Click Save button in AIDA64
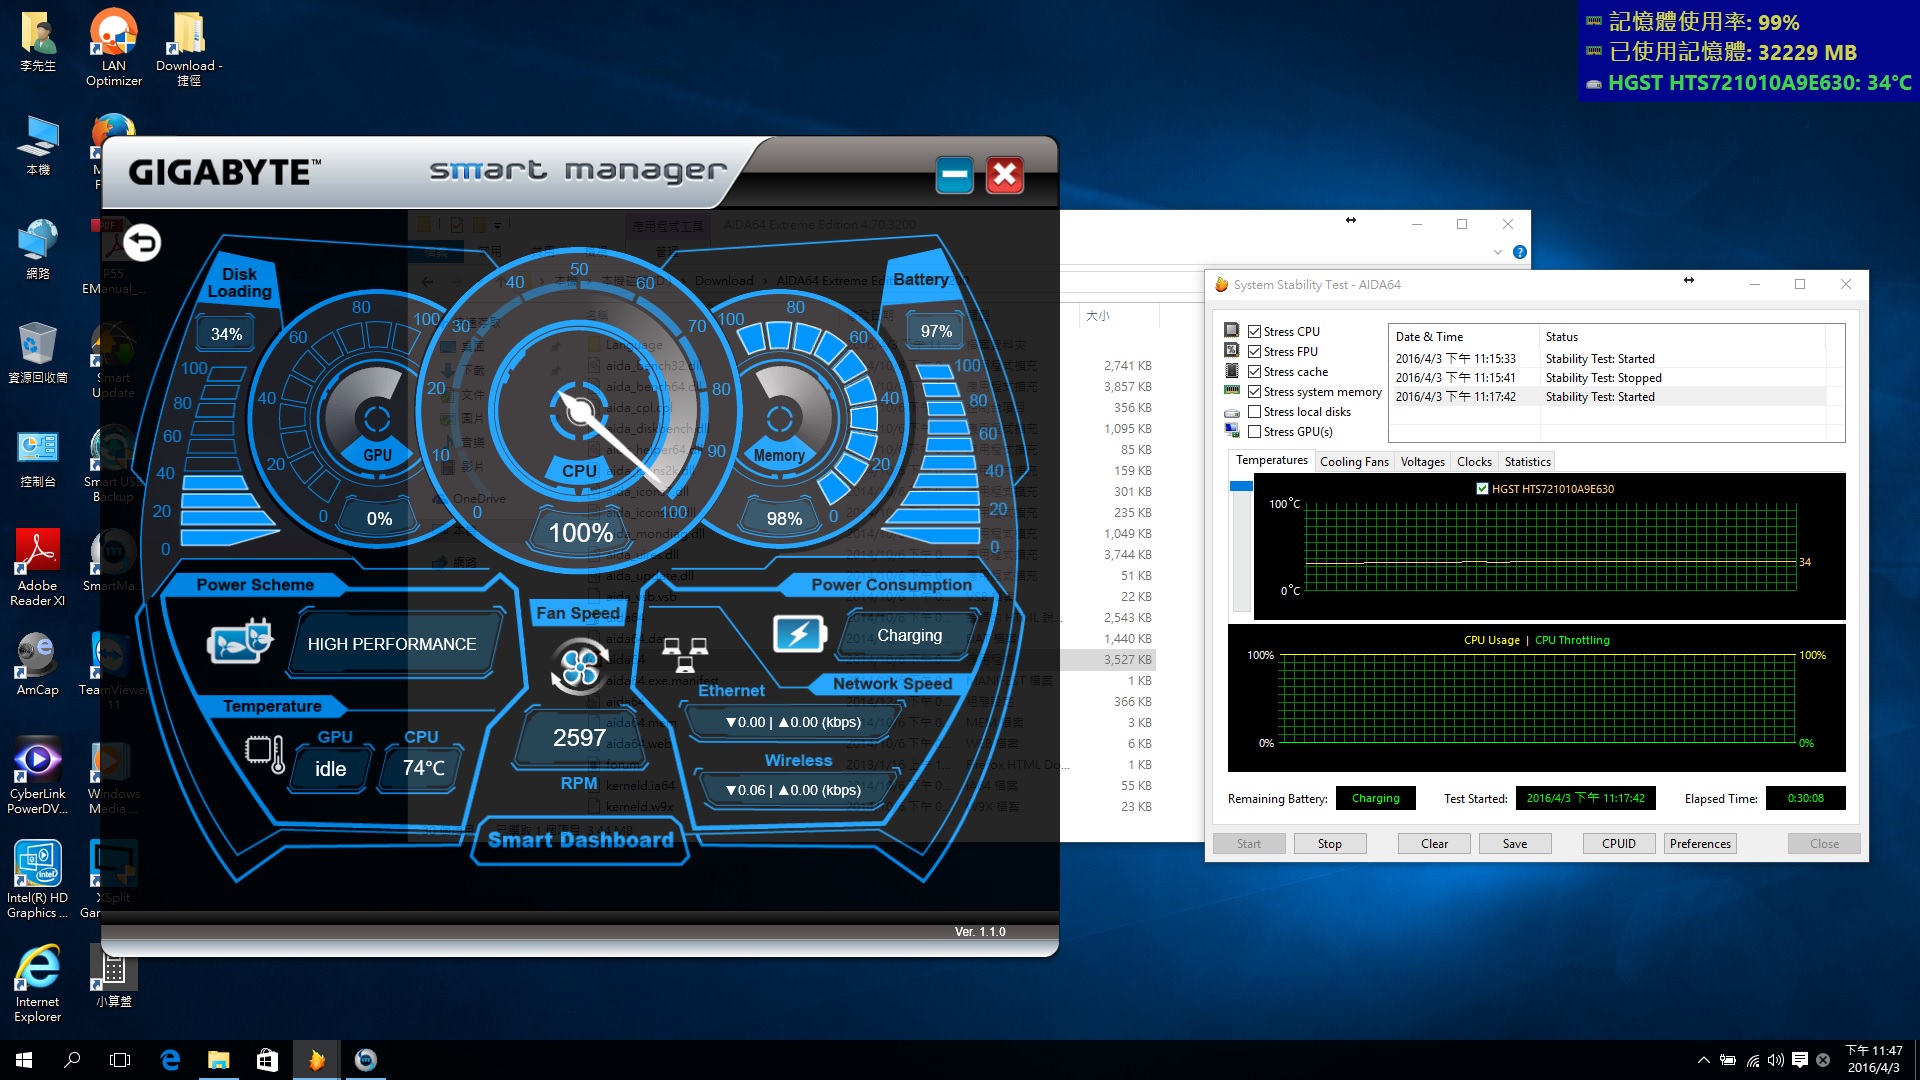The width and height of the screenshot is (1920, 1080). click(1514, 844)
